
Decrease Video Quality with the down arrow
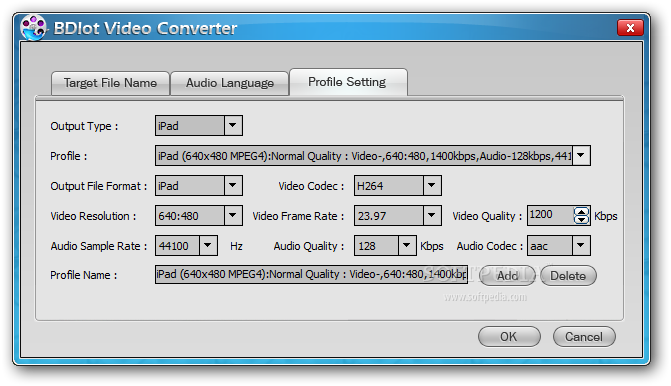click(581, 220)
